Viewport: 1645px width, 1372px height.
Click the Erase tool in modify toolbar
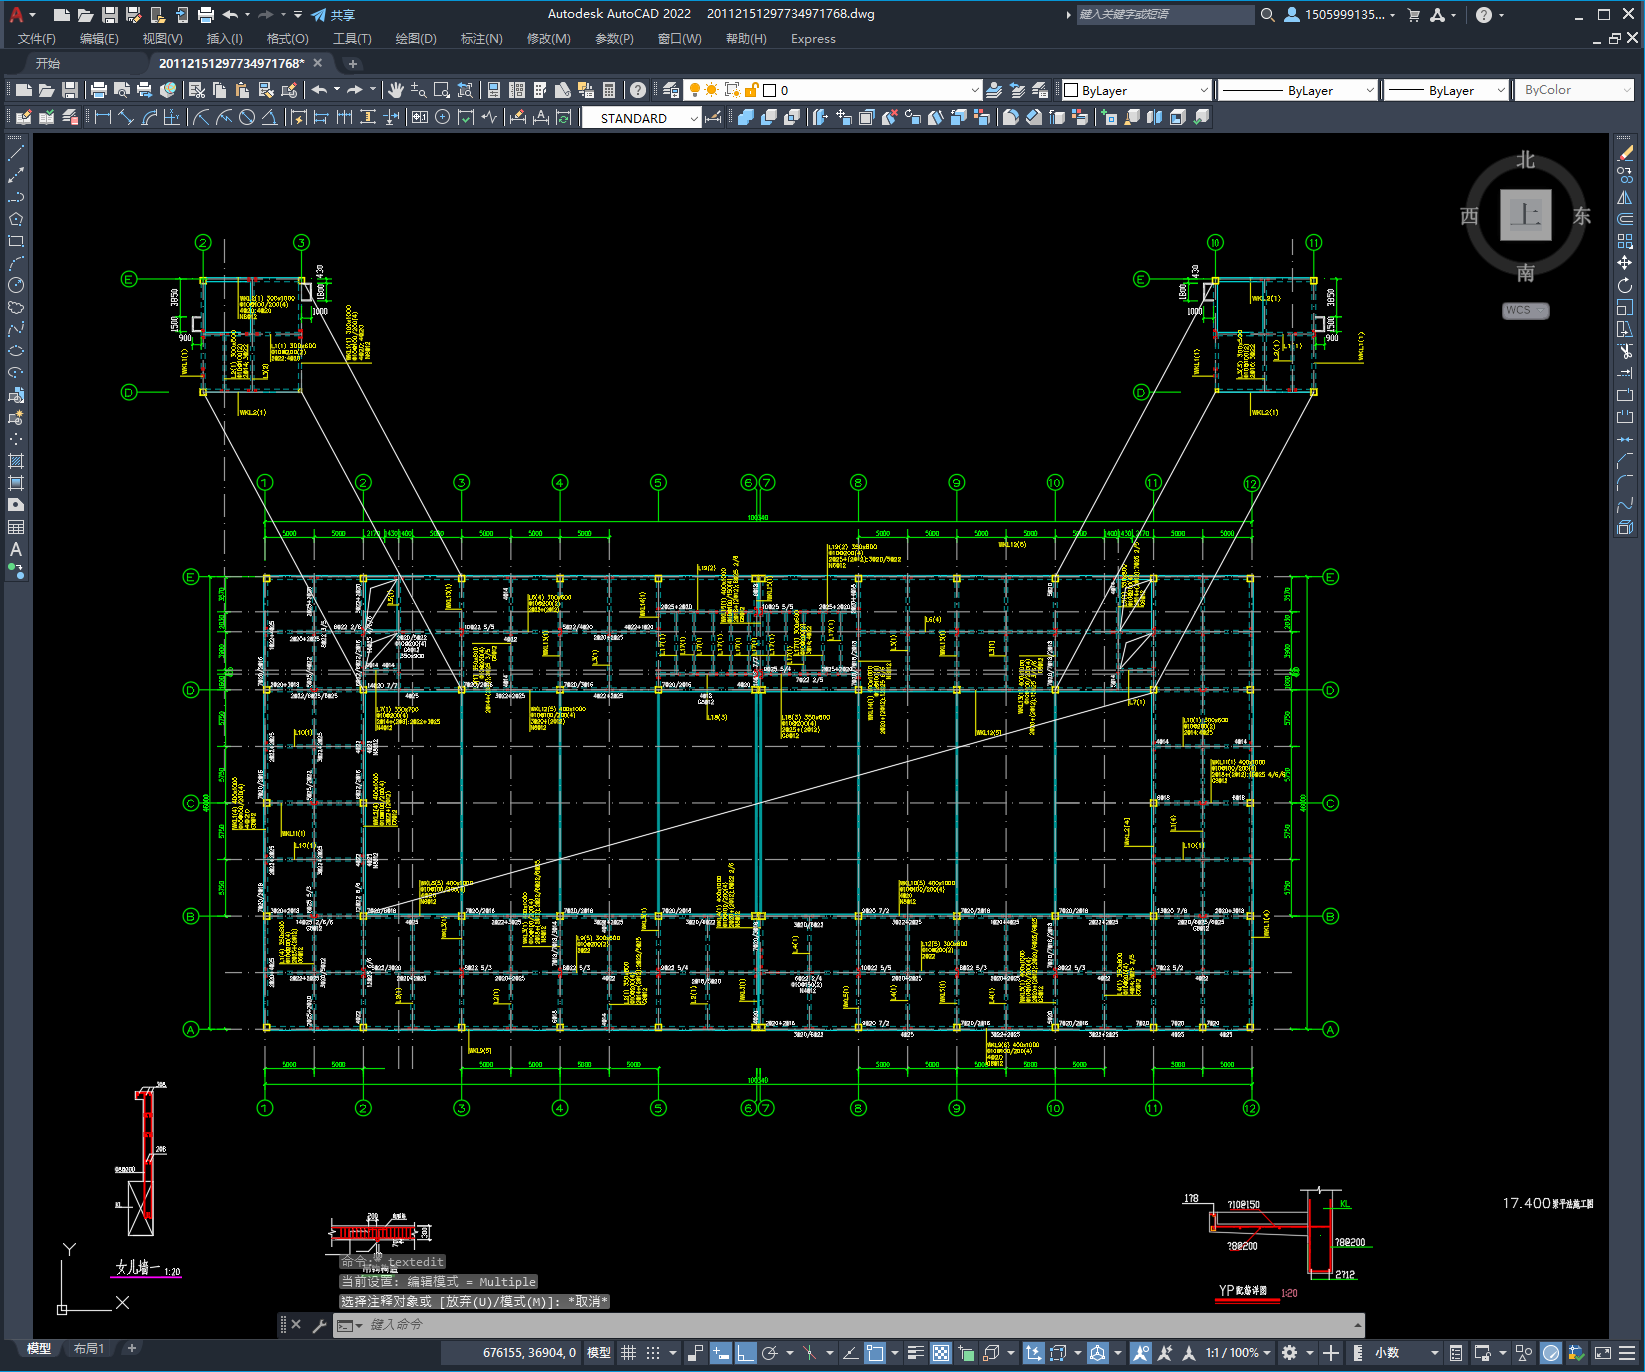(x=1625, y=153)
